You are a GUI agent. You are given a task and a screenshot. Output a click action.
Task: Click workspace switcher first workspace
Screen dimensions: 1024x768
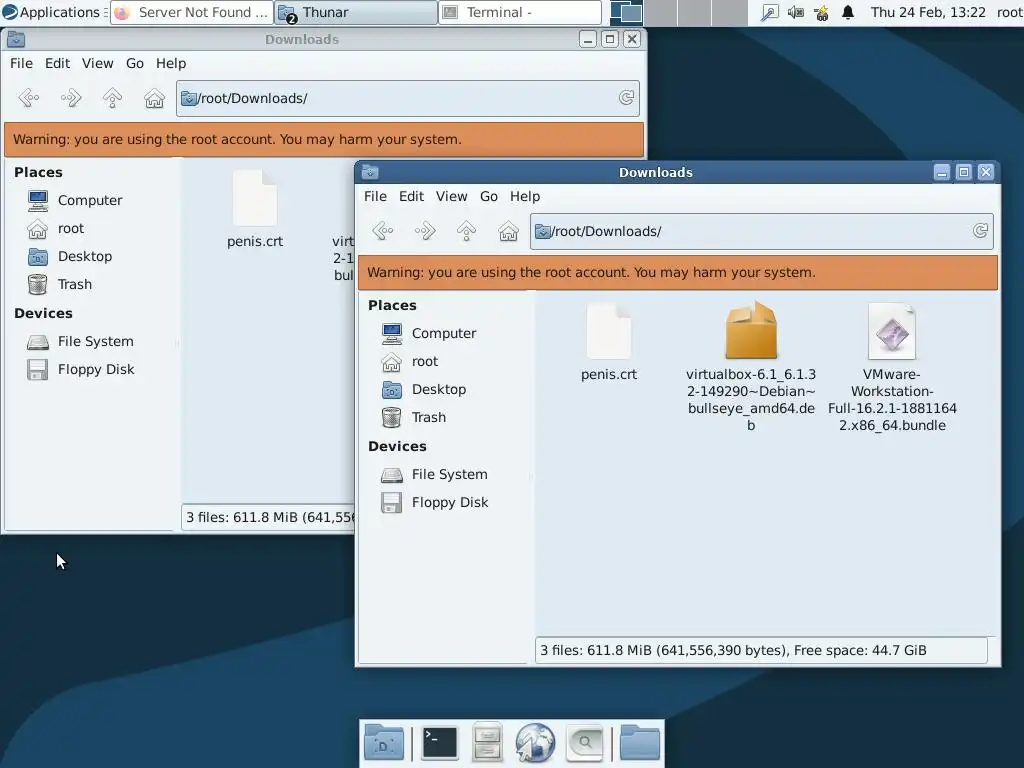626,12
